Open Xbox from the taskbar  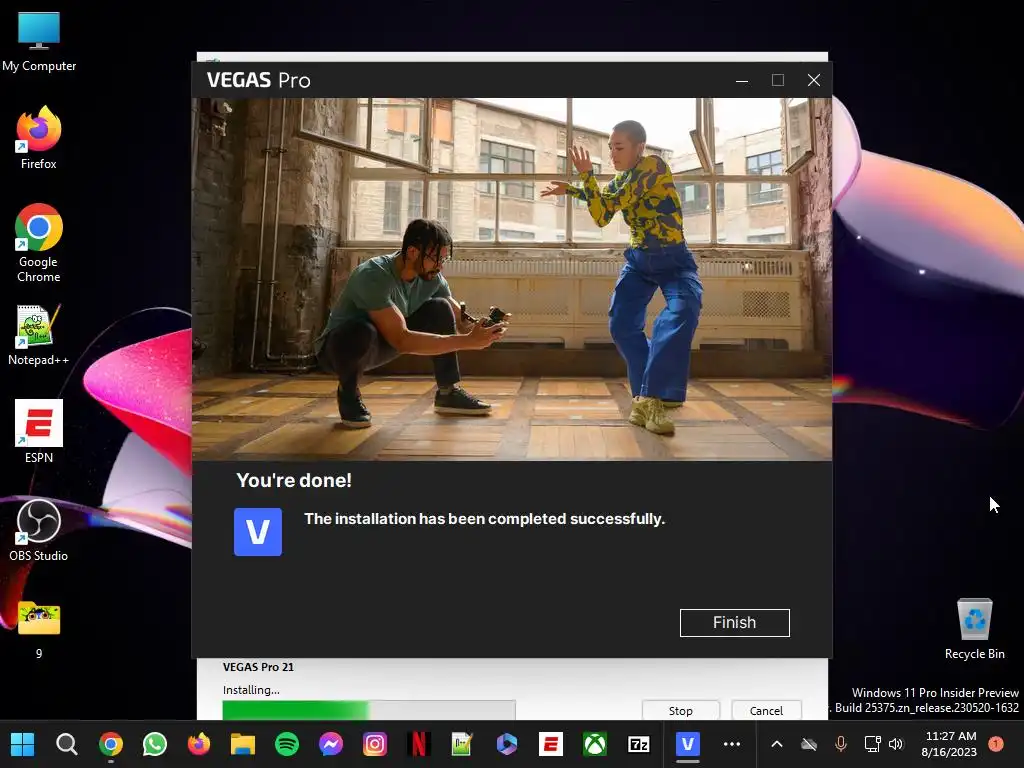click(x=595, y=744)
